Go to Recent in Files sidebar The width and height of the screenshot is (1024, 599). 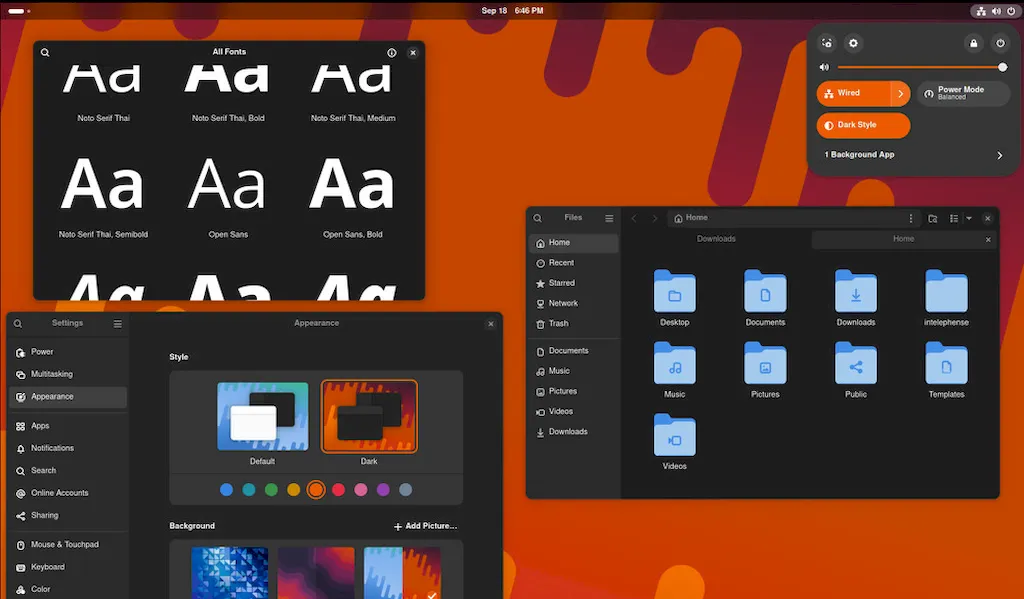573,263
